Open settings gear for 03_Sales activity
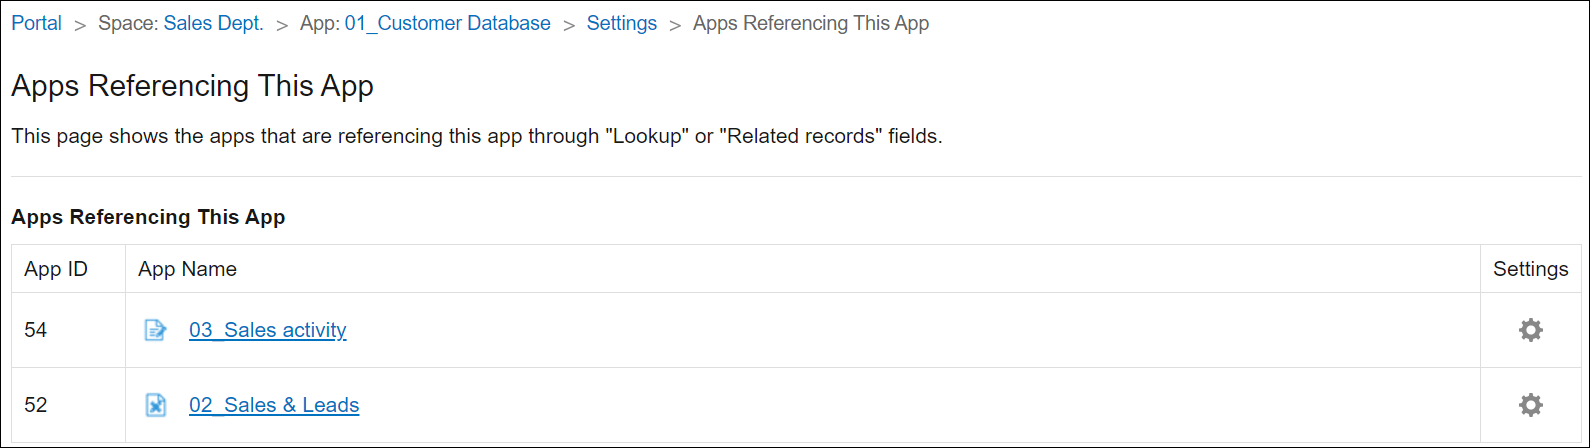This screenshot has width=1590, height=448. click(1530, 330)
